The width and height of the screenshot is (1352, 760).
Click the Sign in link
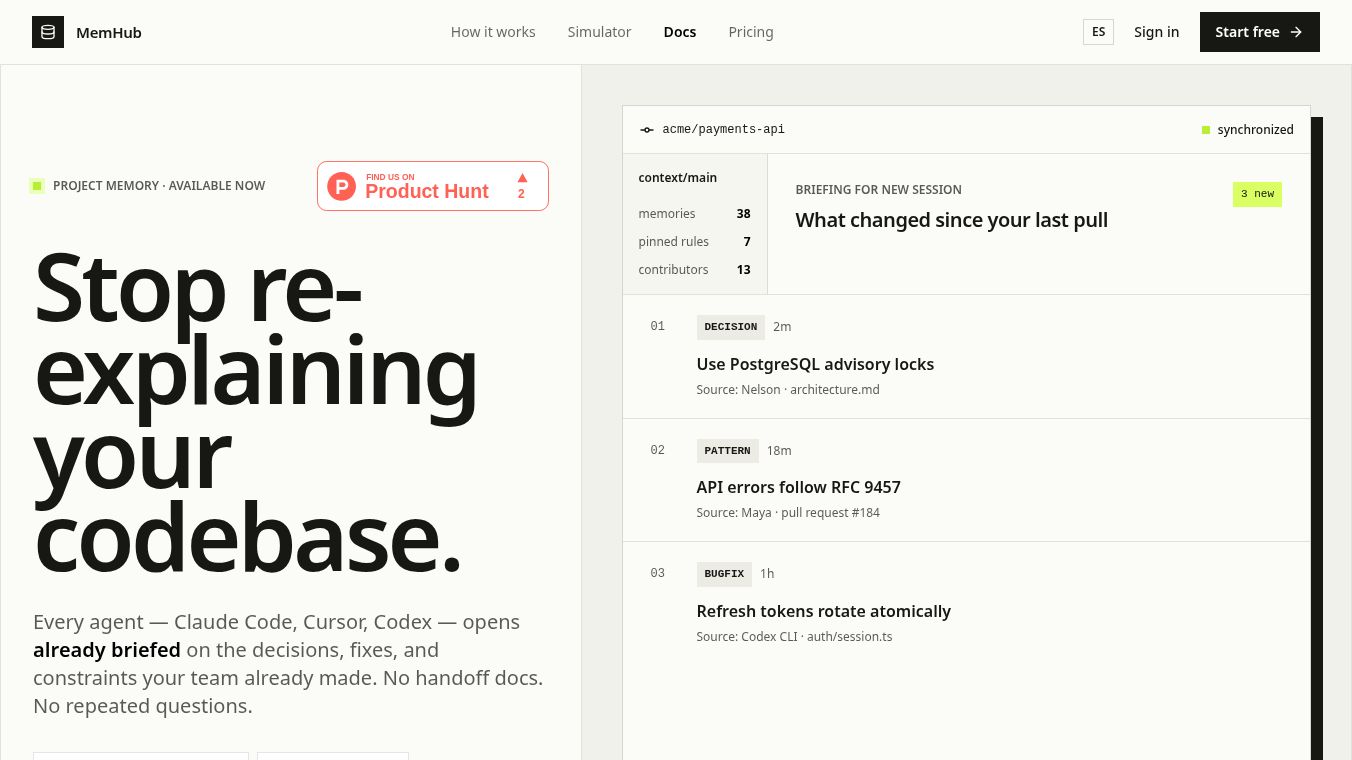pos(1156,32)
